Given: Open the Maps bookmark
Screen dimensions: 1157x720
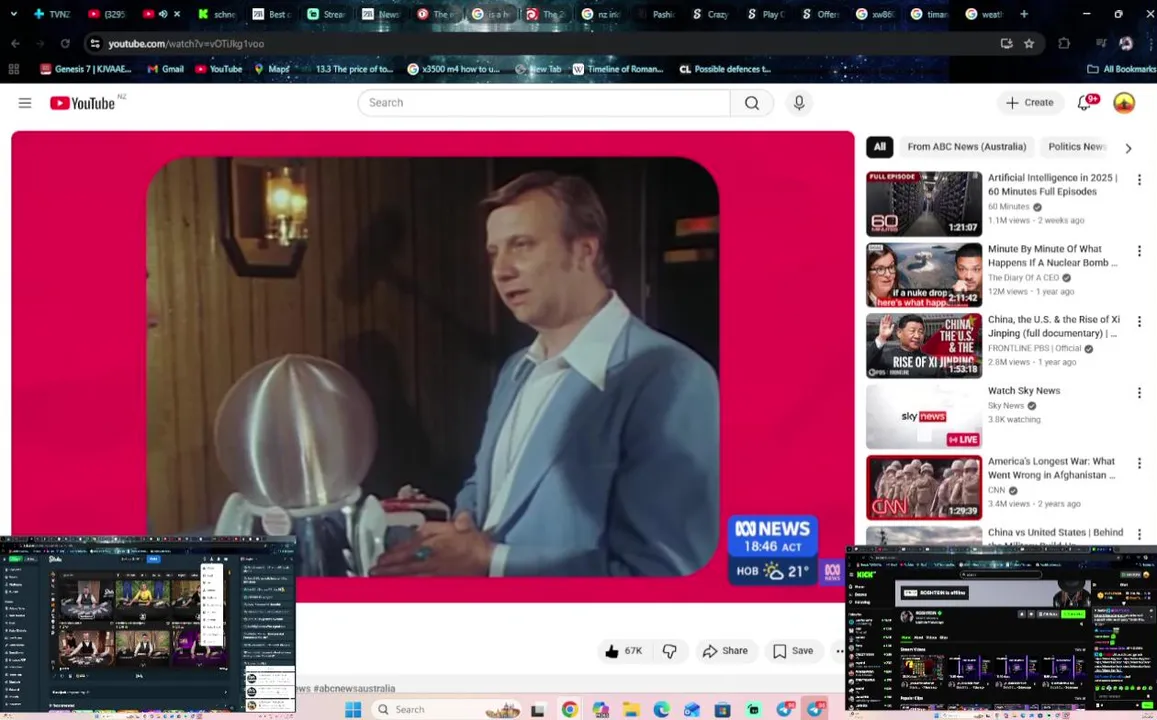Looking at the screenshot, I should (x=272, y=69).
